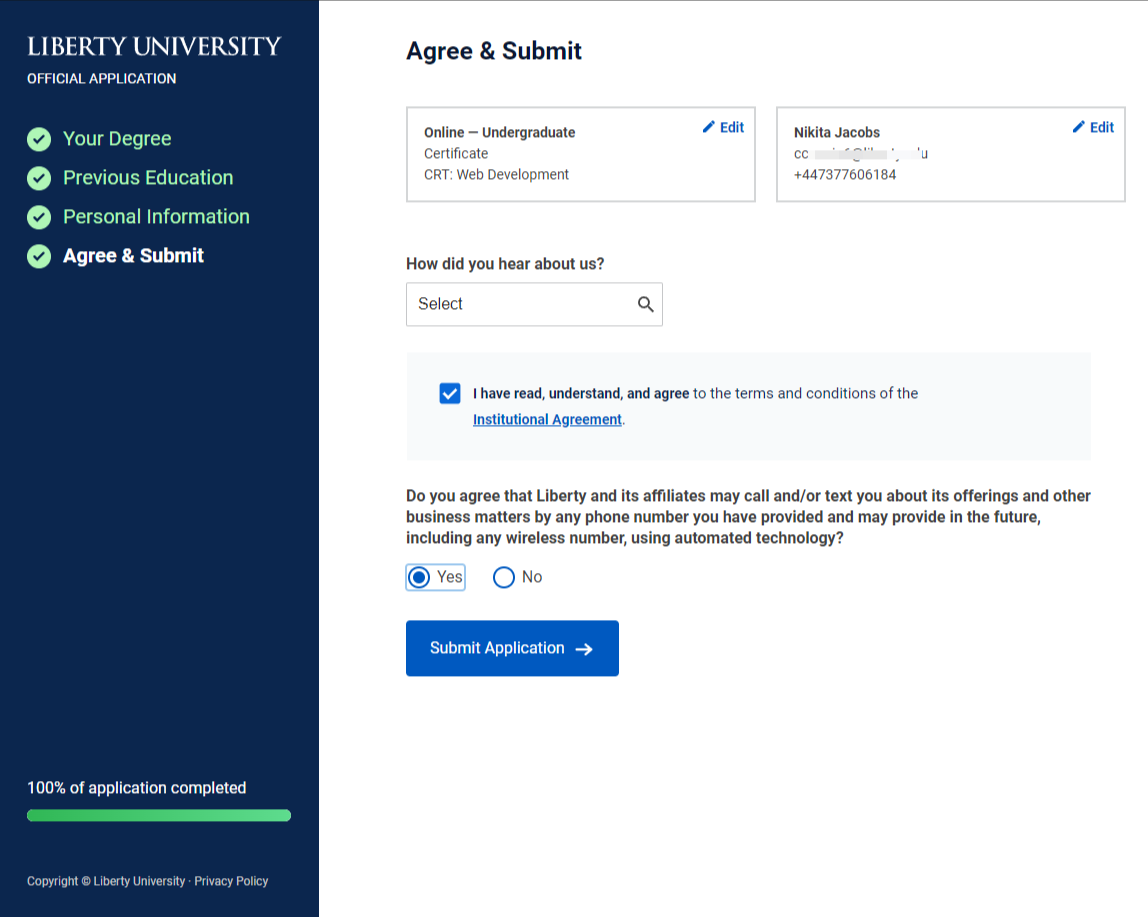Edit the Online Undergraduate degree selection
Image resolution: width=1148 pixels, height=917 pixels.
tap(723, 127)
